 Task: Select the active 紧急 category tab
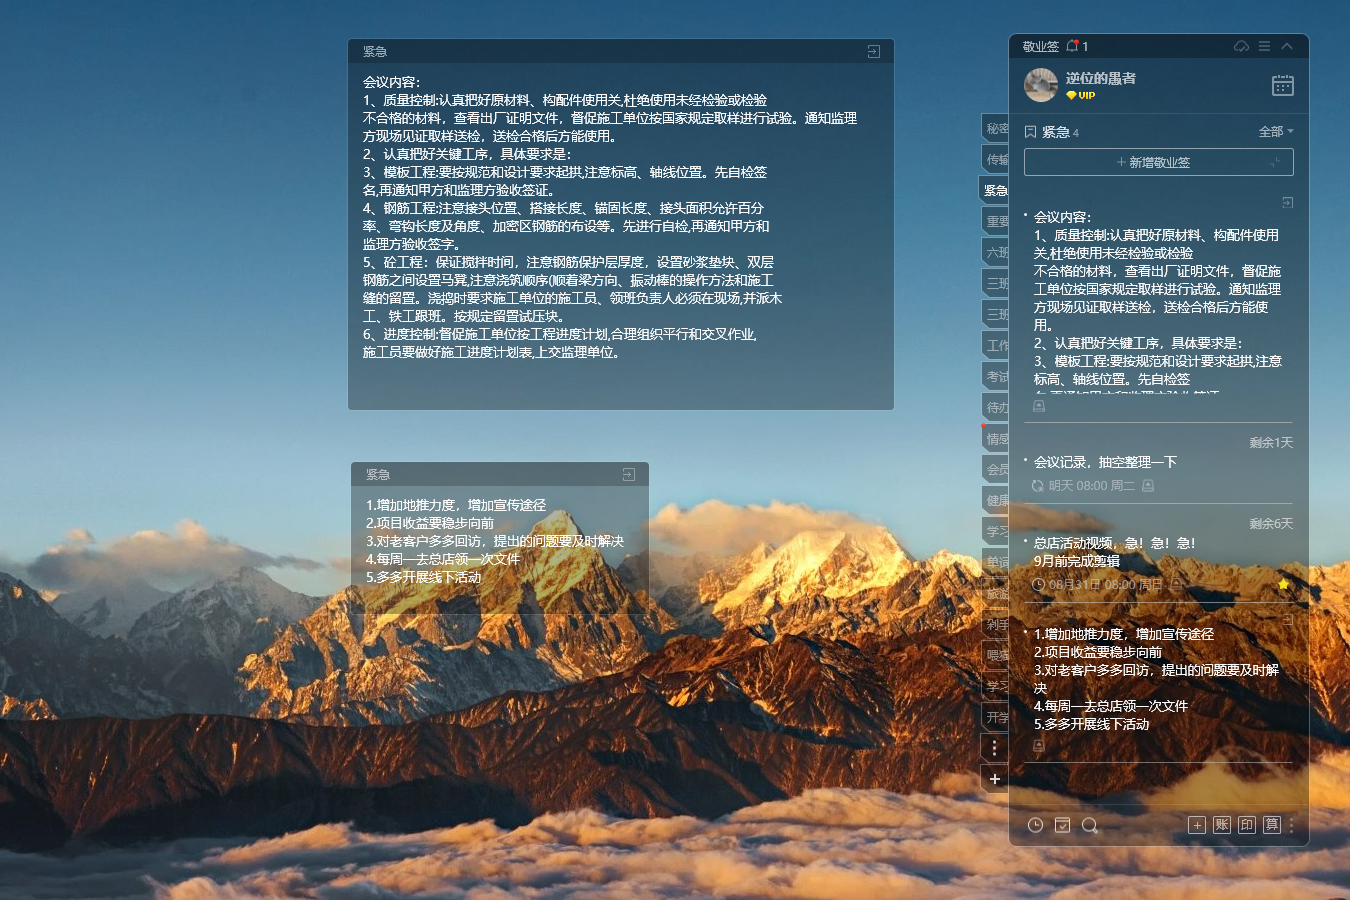click(994, 190)
